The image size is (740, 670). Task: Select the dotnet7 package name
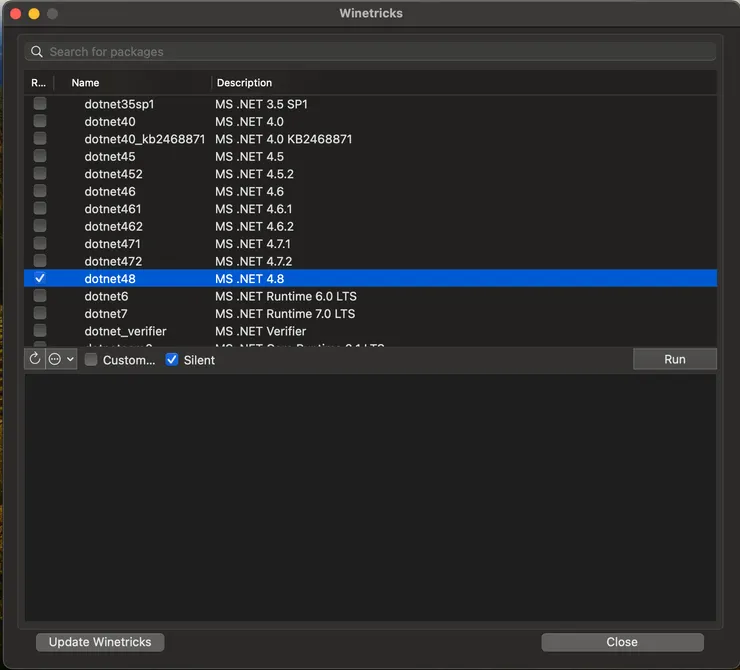(x=106, y=314)
